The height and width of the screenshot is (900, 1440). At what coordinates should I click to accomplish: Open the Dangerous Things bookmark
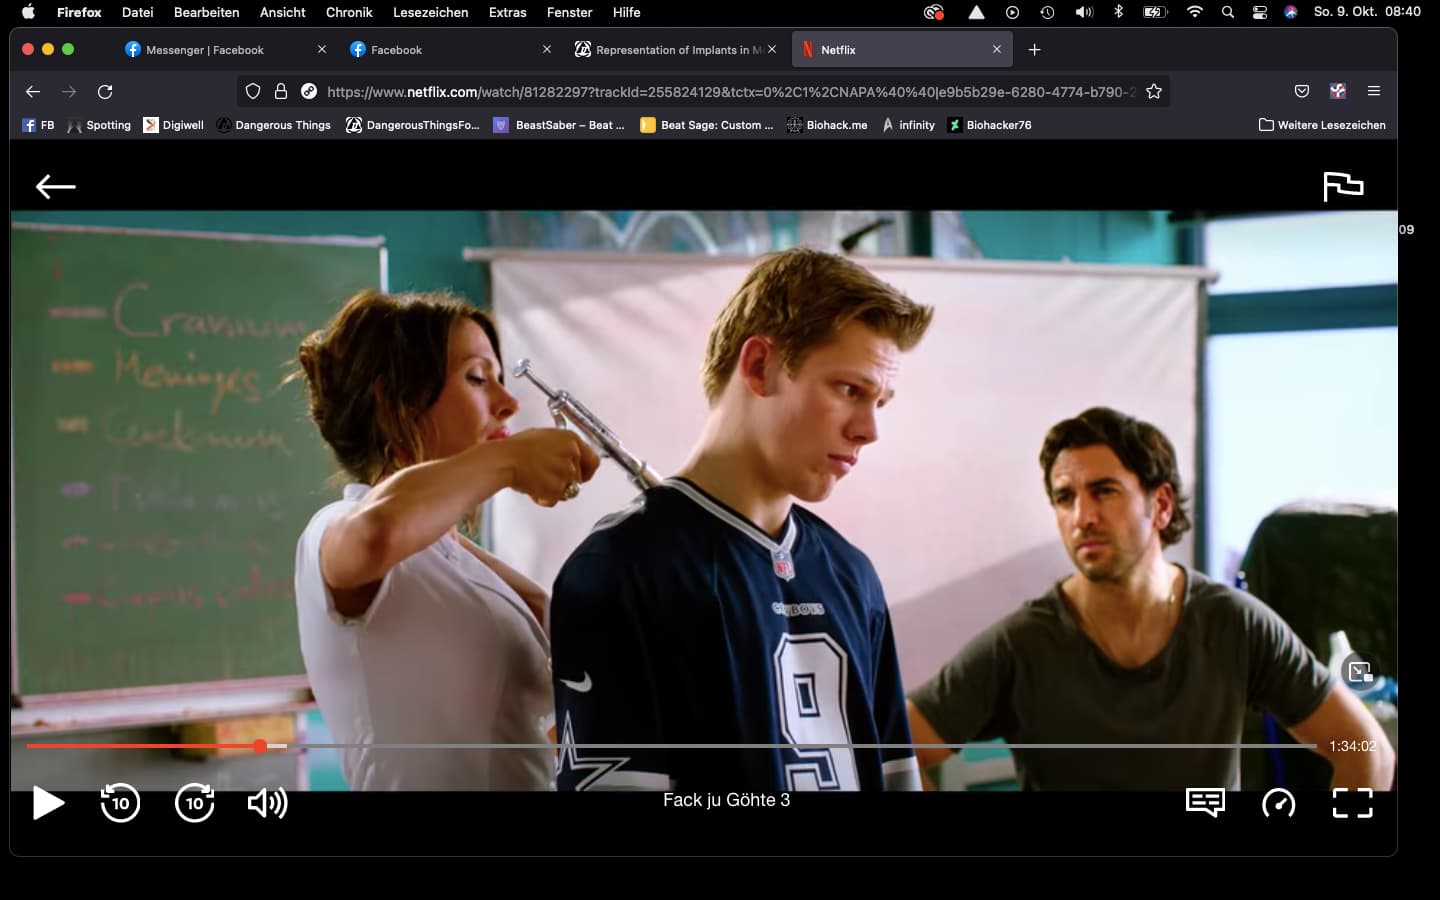274,125
